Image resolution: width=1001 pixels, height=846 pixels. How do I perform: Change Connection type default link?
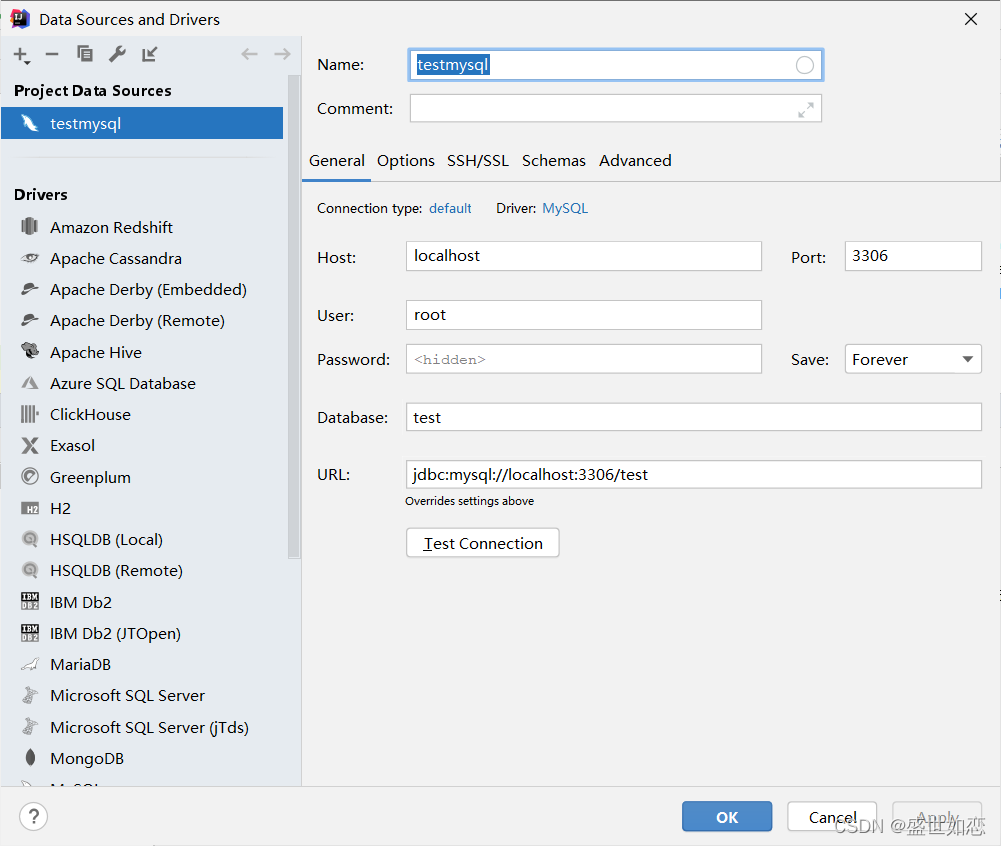tap(450, 209)
